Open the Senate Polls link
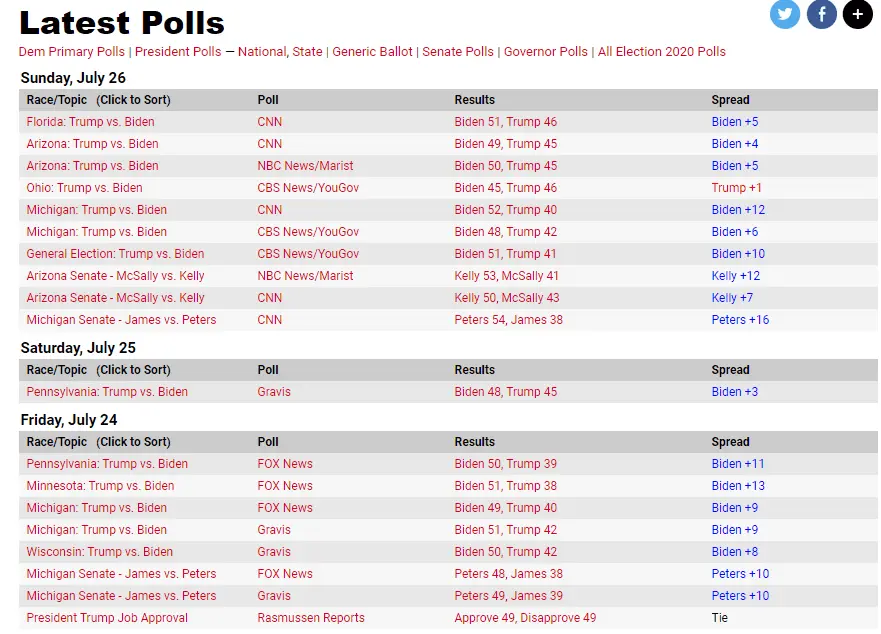Viewport: 881px width, 634px height. [x=458, y=52]
